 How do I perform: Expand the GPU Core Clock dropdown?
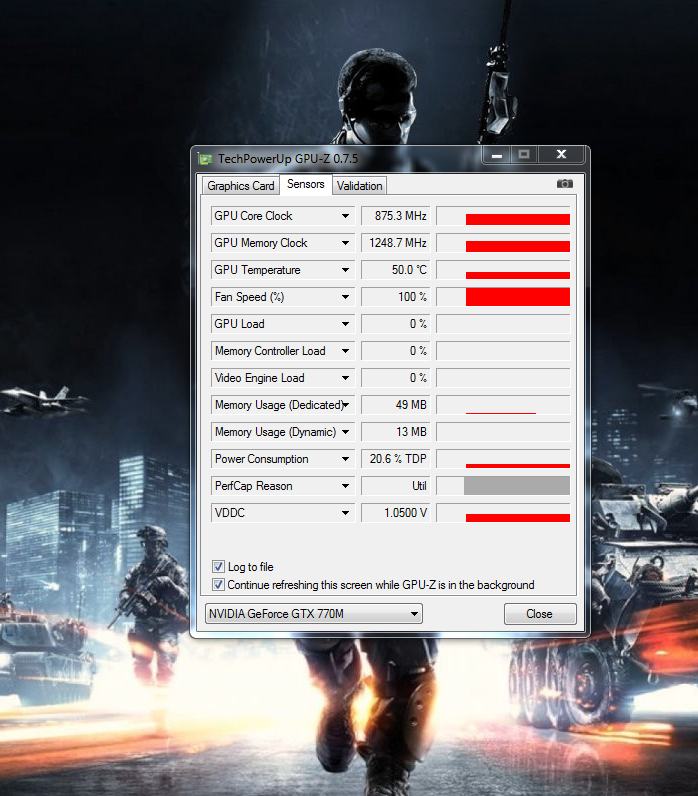pyautogui.click(x=345, y=216)
